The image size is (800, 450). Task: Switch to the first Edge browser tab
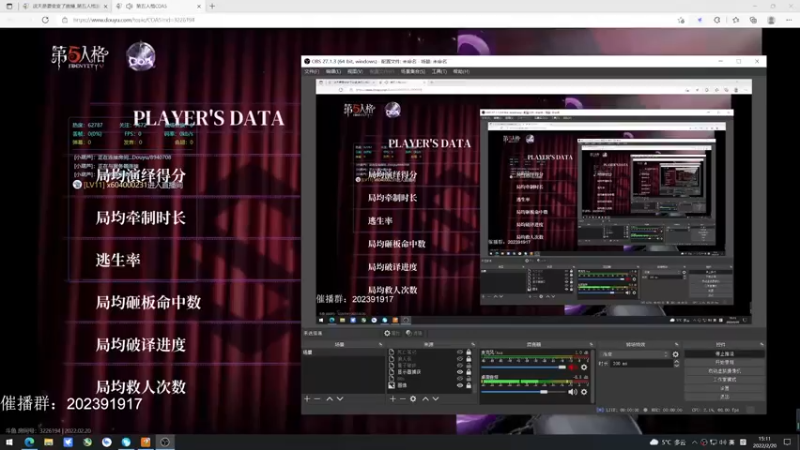(x=64, y=6)
